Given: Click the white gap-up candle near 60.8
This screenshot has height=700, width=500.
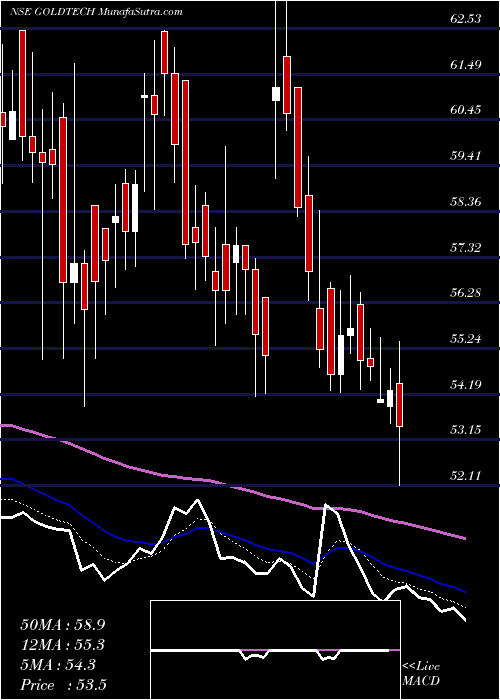Looking at the screenshot, I should point(276,94).
